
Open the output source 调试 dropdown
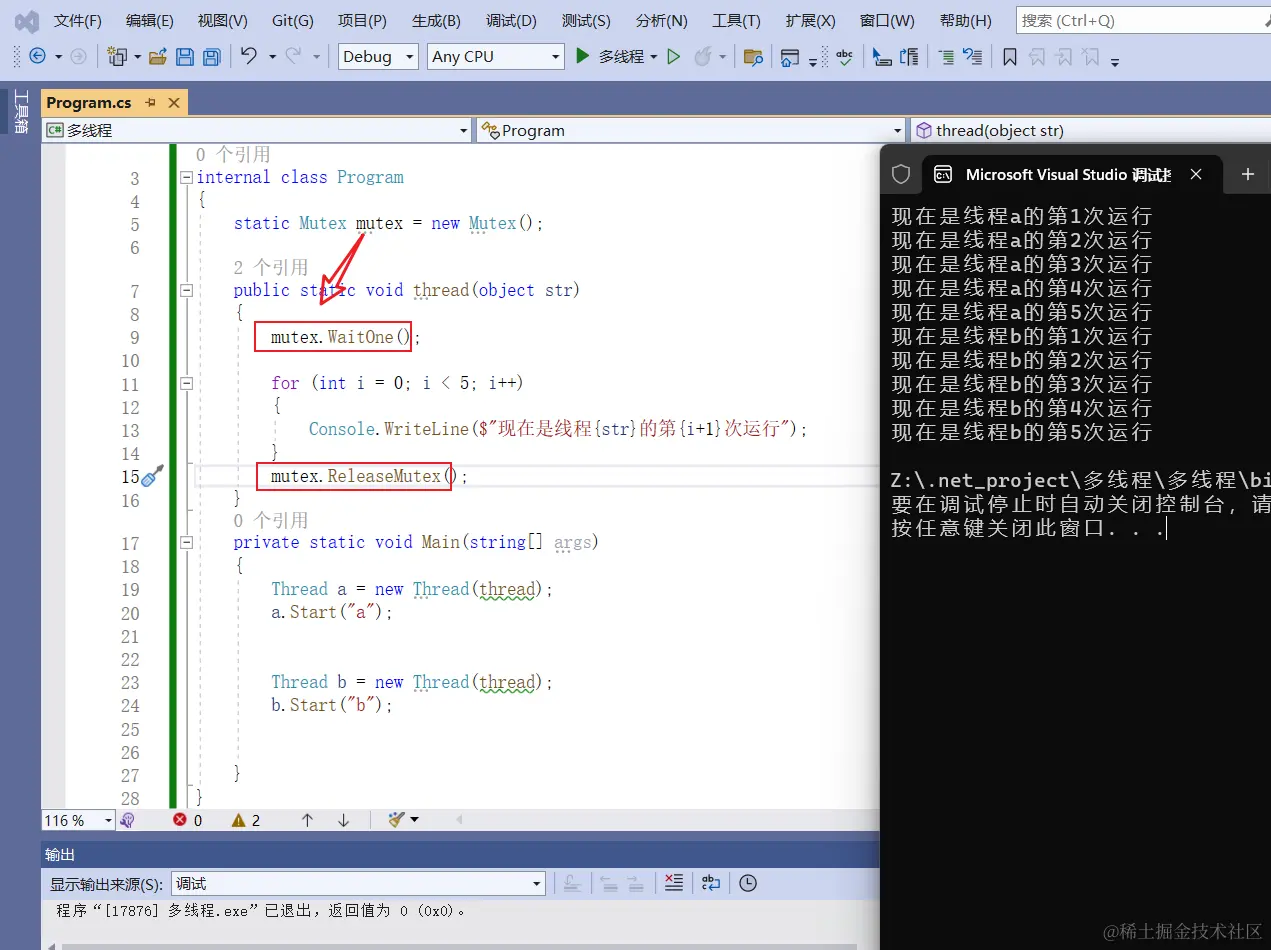[x=358, y=884]
